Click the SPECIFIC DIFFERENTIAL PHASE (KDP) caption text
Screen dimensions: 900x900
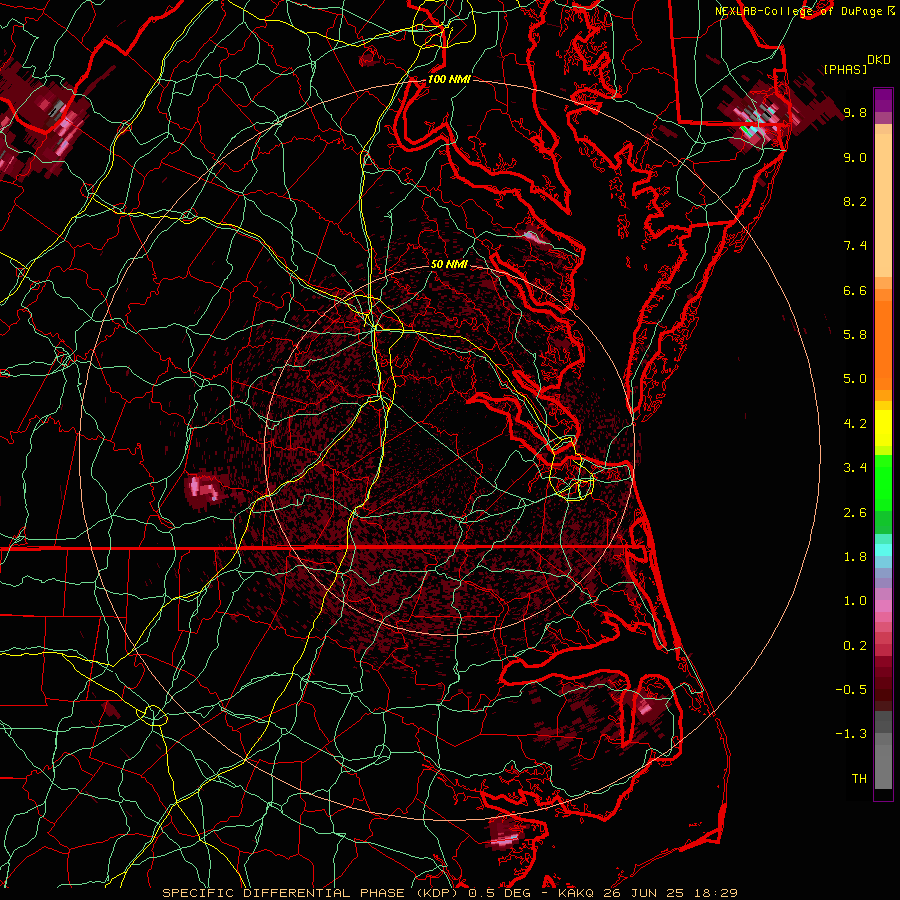click(312, 893)
